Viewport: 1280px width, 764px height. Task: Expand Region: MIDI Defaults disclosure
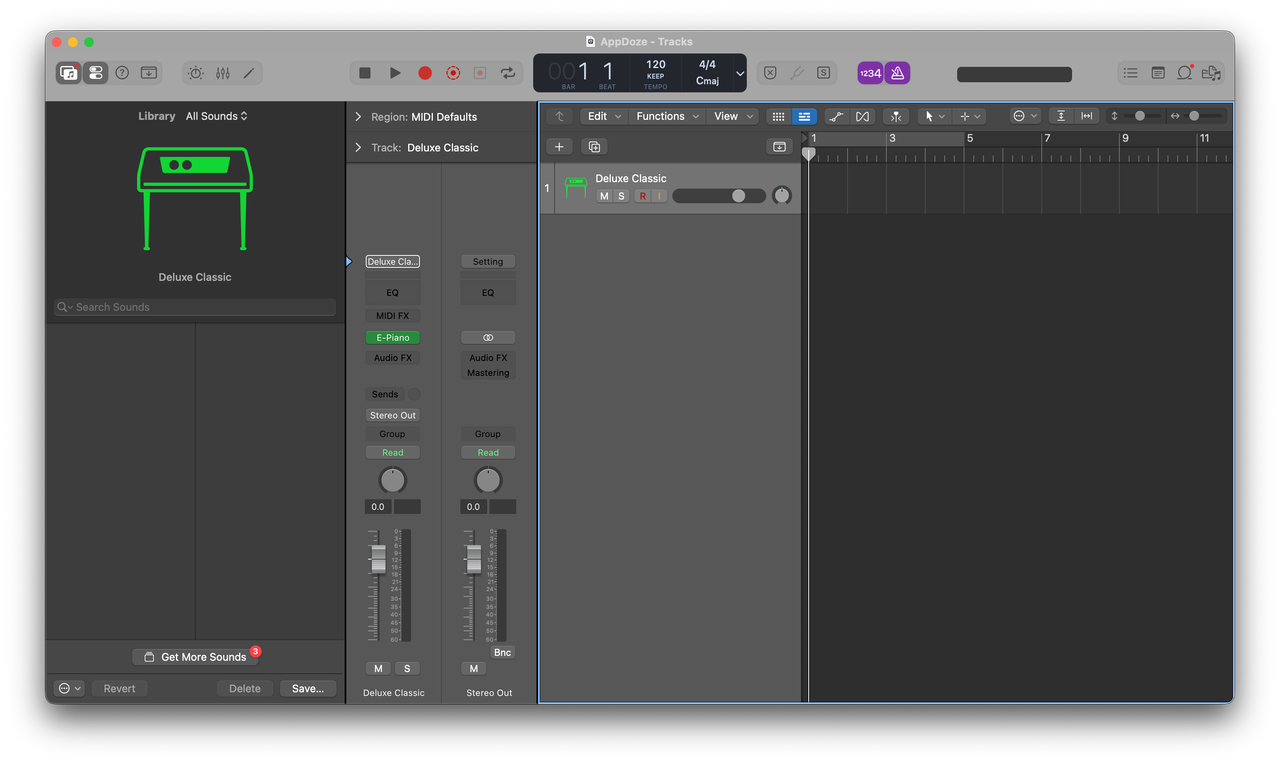pos(359,117)
